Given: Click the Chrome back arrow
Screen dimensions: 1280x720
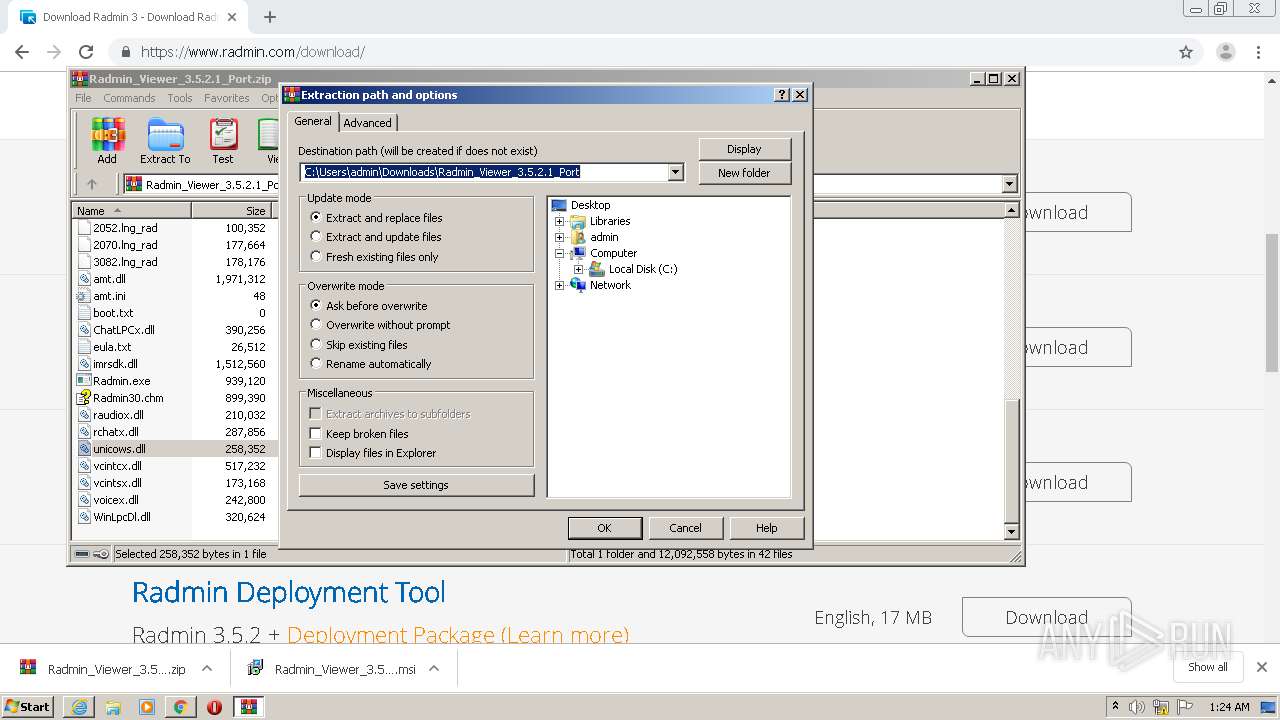Looking at the screenshot, I should [22, 52].
